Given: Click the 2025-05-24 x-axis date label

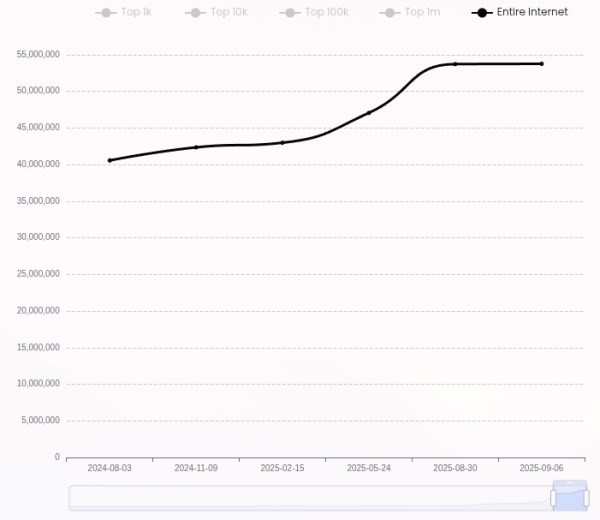Looking at the screenshot, I should [369, 468].
